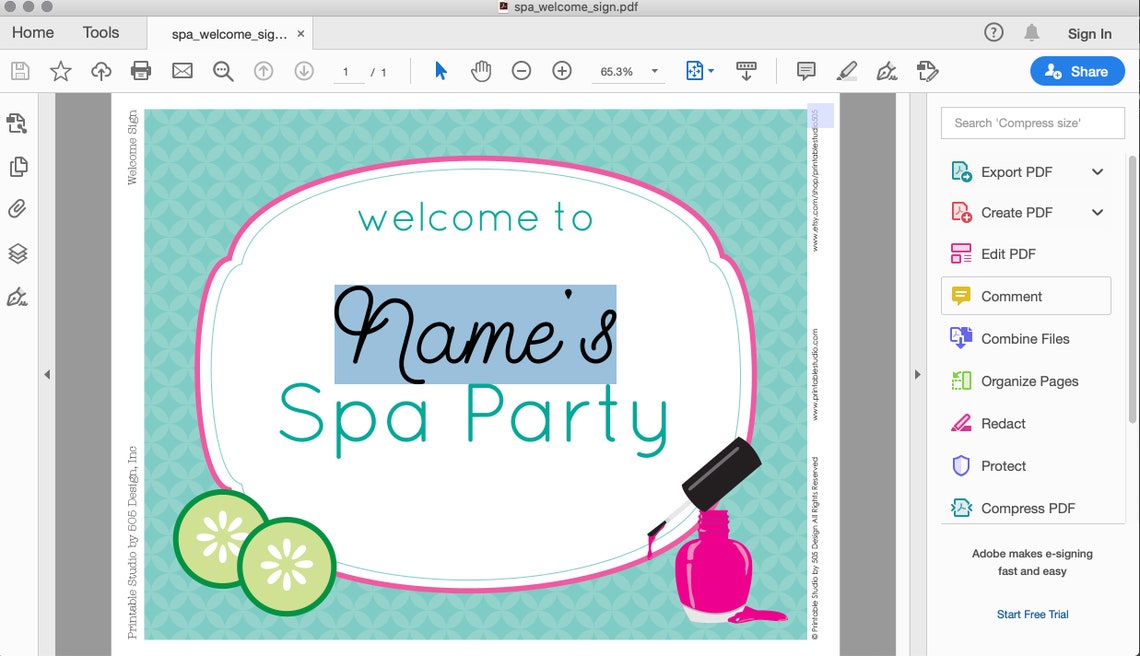
Task: Open the Tools tab
Action: pos(100,32)
